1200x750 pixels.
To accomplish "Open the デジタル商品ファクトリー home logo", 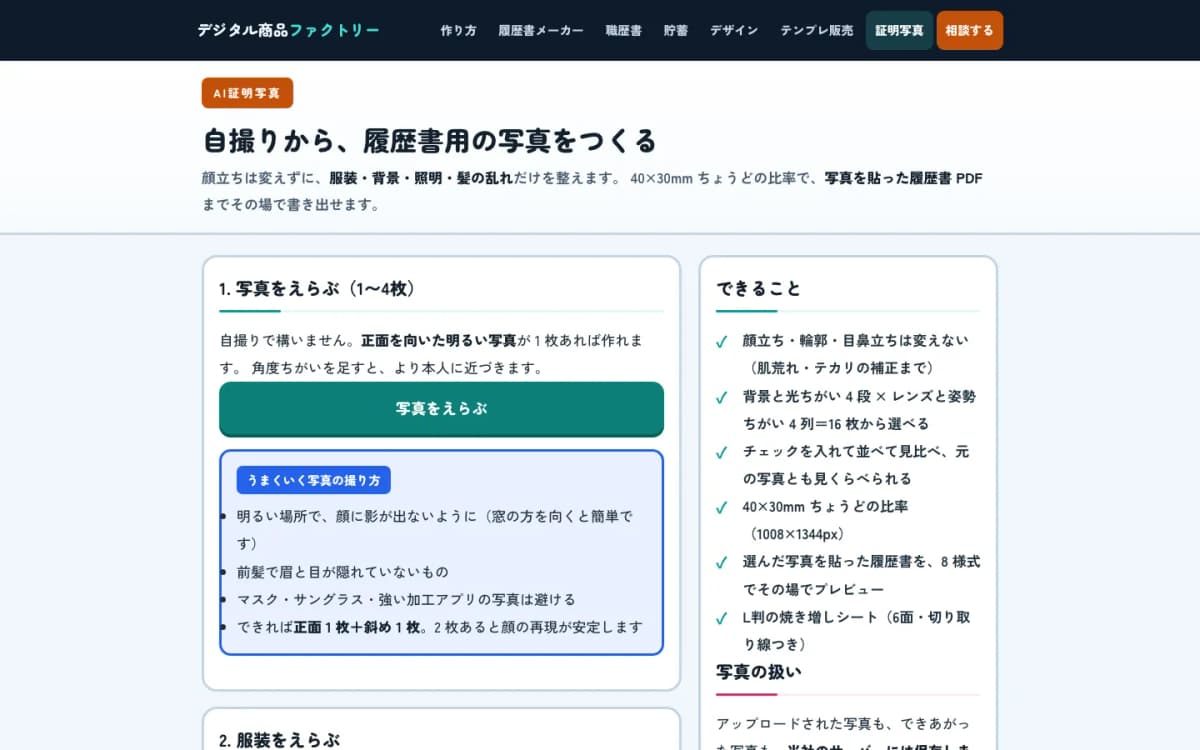I will click(x=288, y=30).
